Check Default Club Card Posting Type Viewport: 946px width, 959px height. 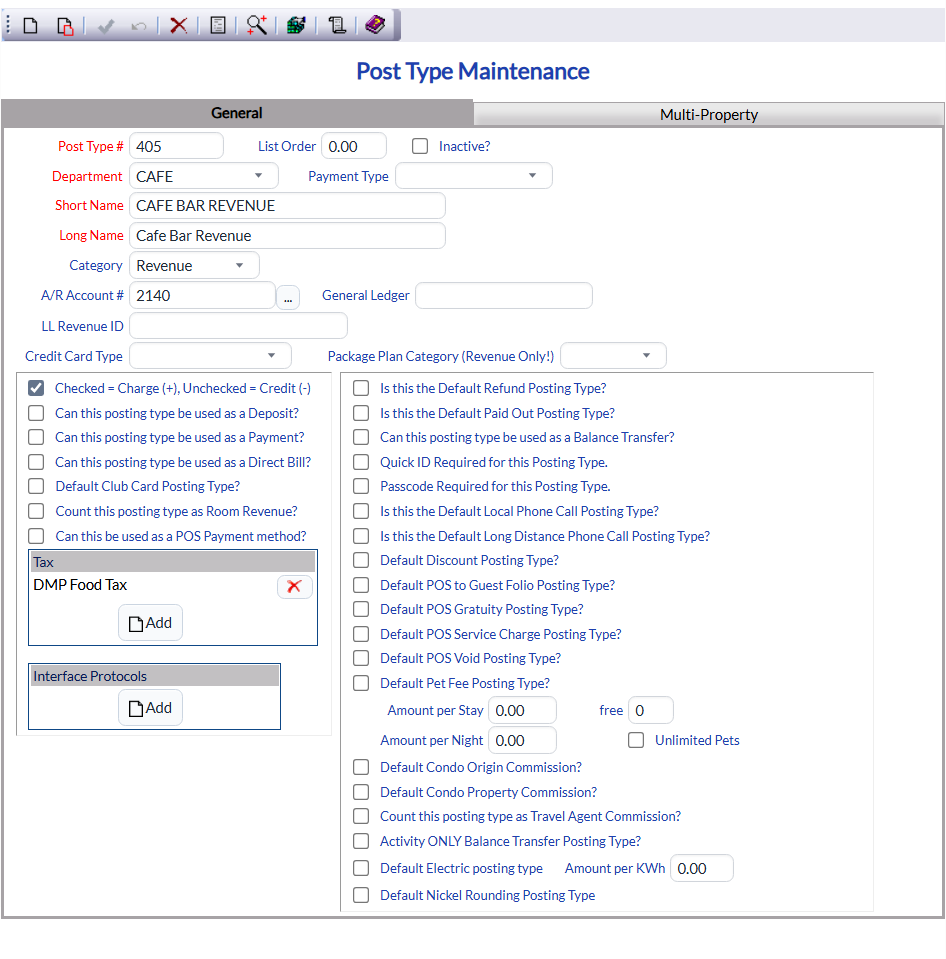36,486
